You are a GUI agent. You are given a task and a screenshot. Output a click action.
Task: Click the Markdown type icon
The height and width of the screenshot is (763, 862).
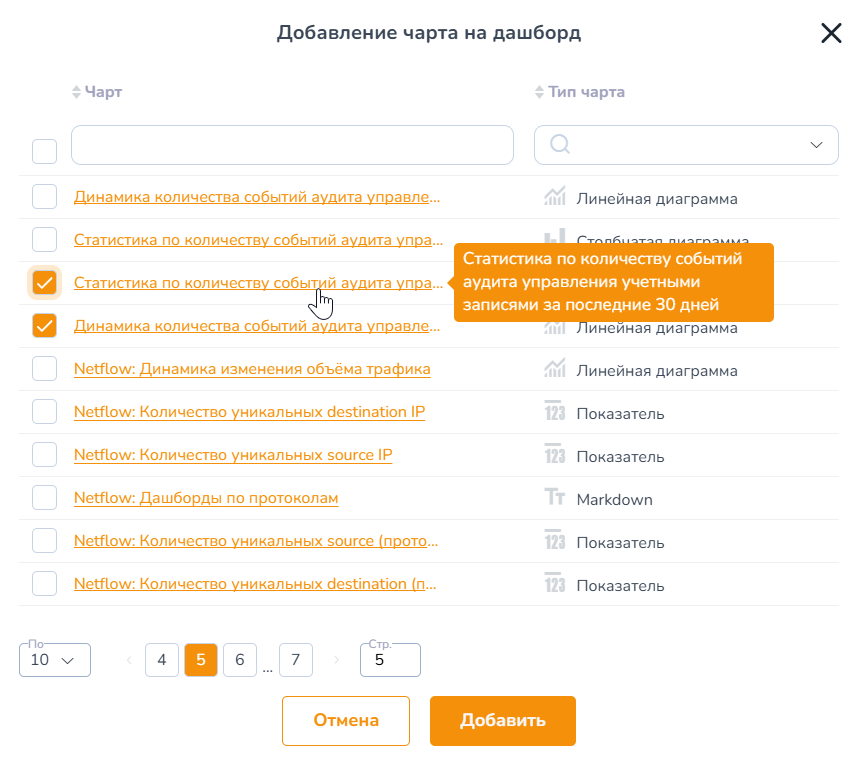tap(555, 497)
